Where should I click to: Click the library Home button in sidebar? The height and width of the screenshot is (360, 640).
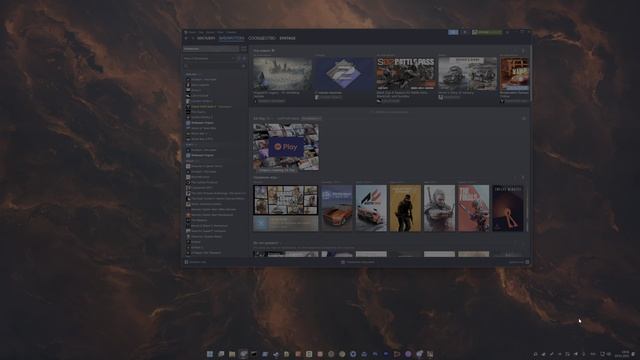[x=211, y=49]
